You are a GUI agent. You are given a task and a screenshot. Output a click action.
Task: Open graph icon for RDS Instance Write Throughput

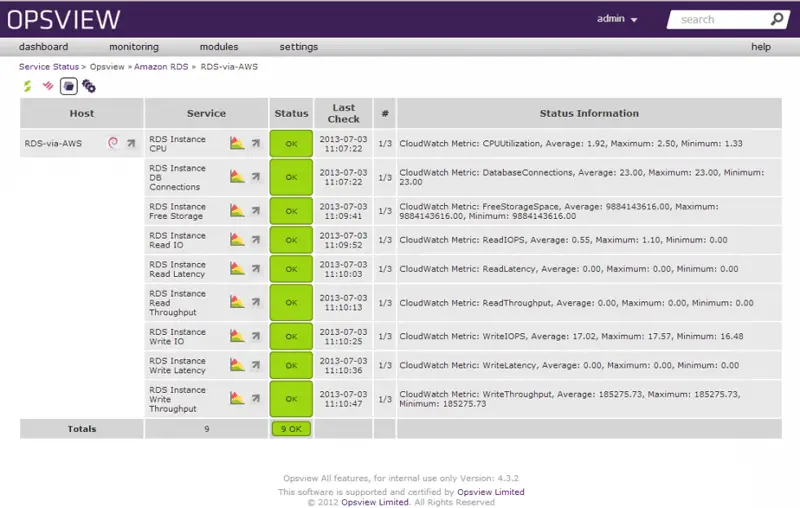pos(237,398)
